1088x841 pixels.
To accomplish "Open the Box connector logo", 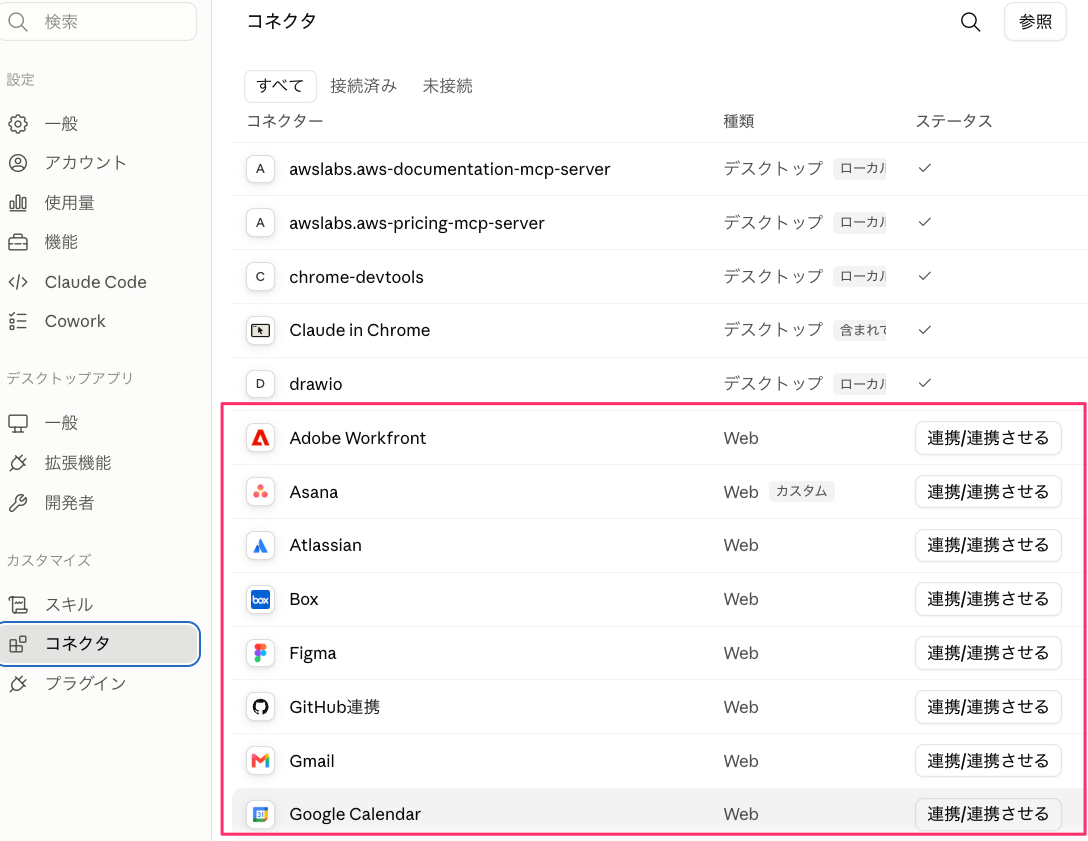I will tap(260, 600).
